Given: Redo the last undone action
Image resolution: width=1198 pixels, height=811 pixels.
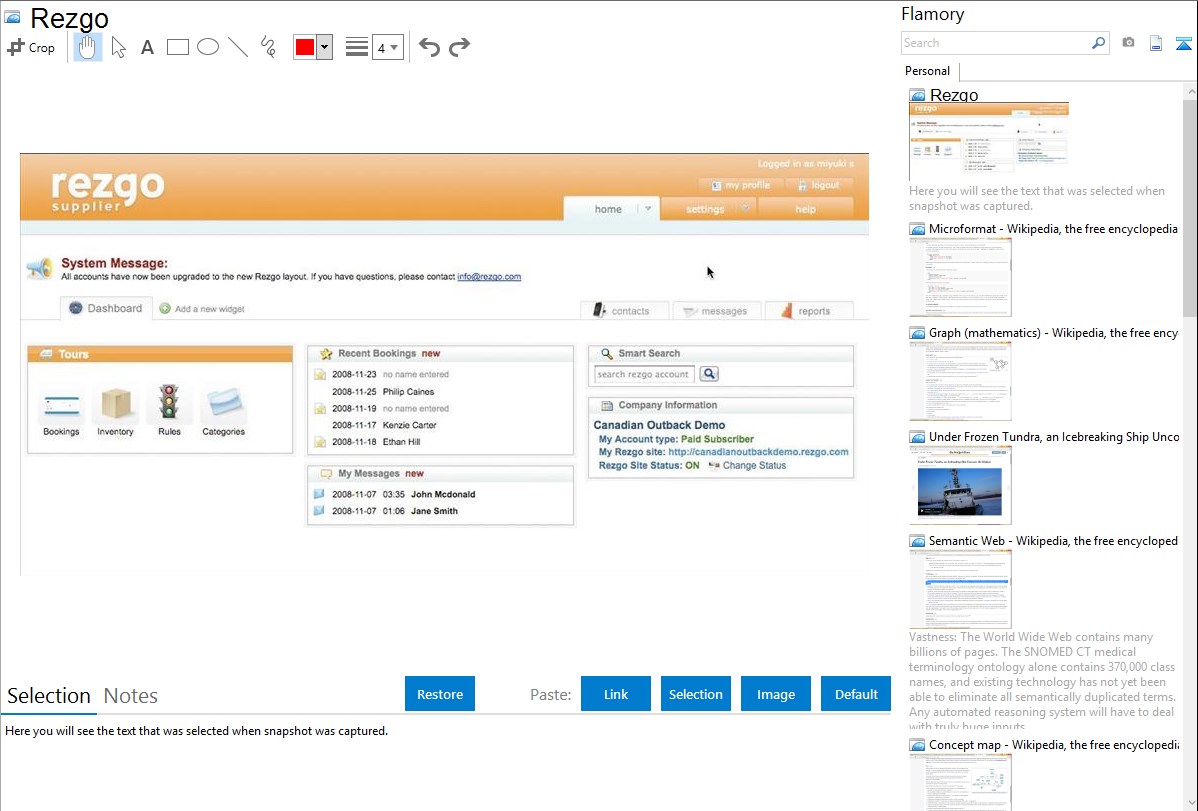Looking at the screenshot, I should click(x=459, y=47).
